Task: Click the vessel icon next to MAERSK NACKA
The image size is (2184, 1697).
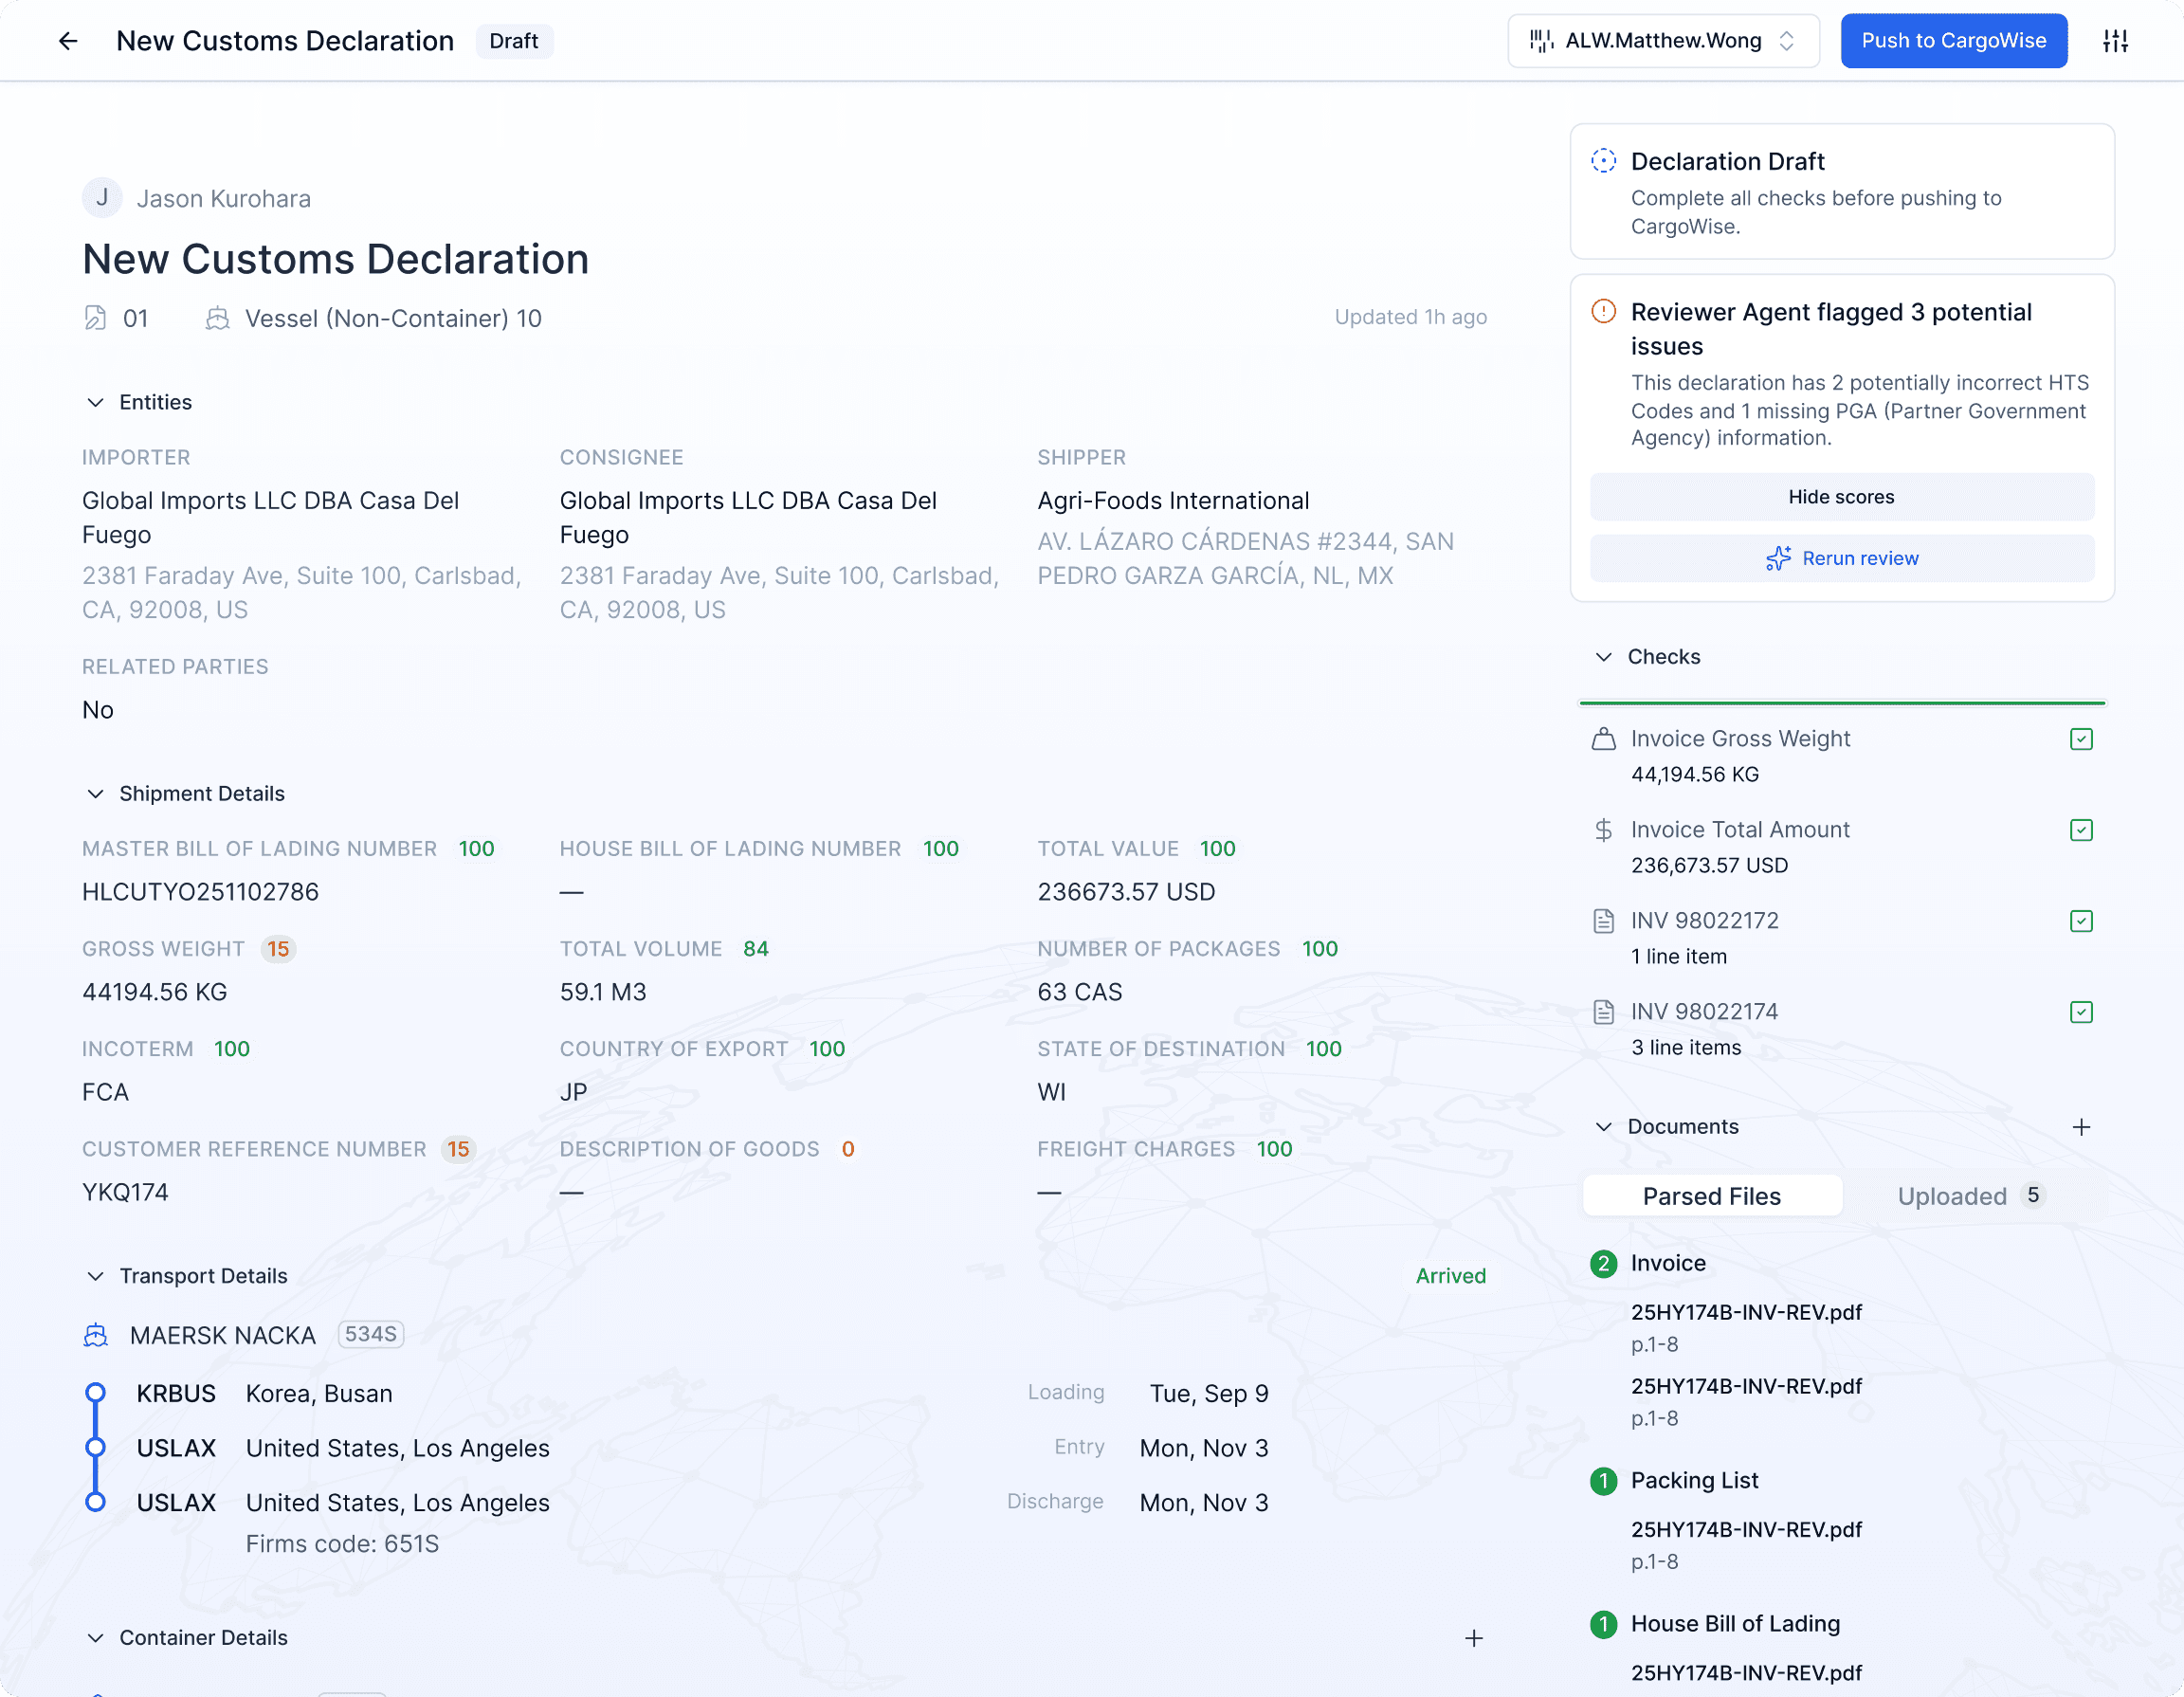Action: tap(96, 1334)
